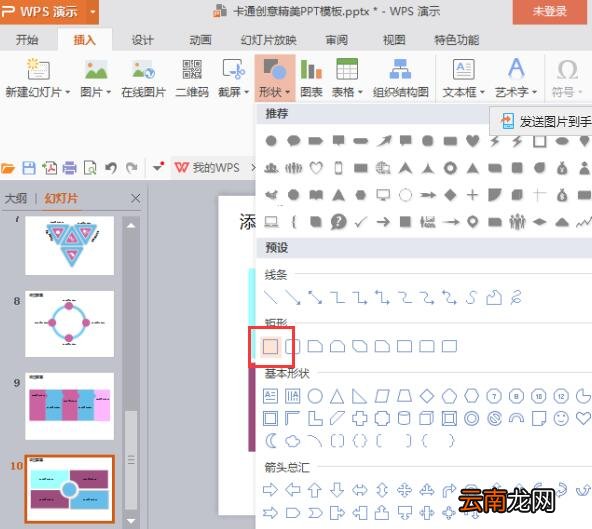The image size is (592, 529).
Task: Open print preview icon
Action: [90, 168]
